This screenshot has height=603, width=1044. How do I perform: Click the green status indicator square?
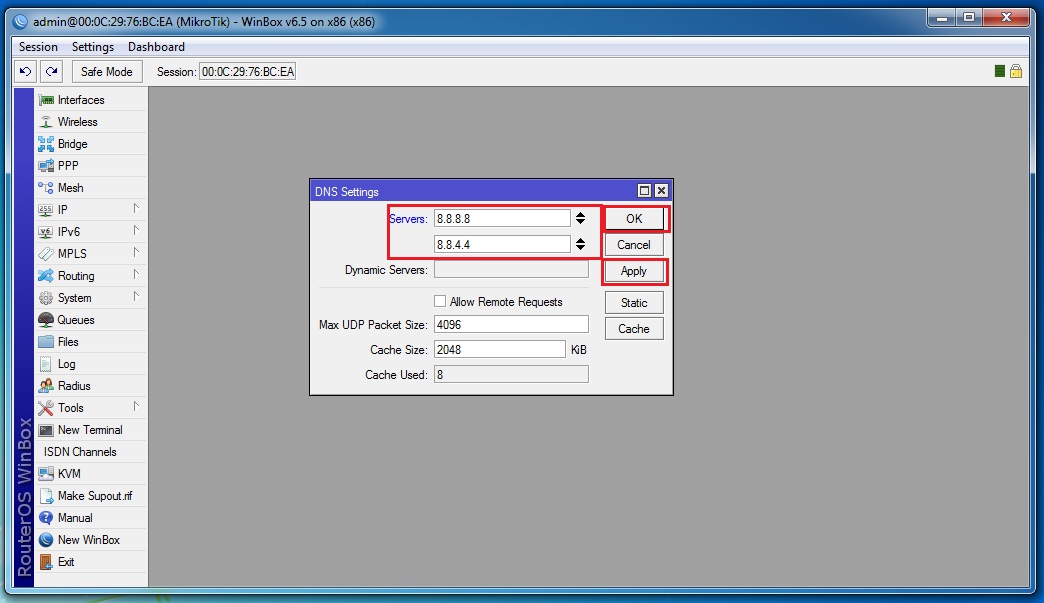[999, 71]
